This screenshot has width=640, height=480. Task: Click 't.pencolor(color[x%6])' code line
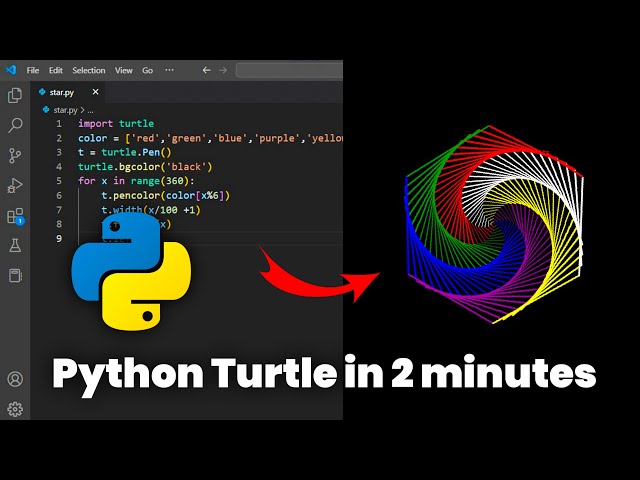[x=166, y=196]
